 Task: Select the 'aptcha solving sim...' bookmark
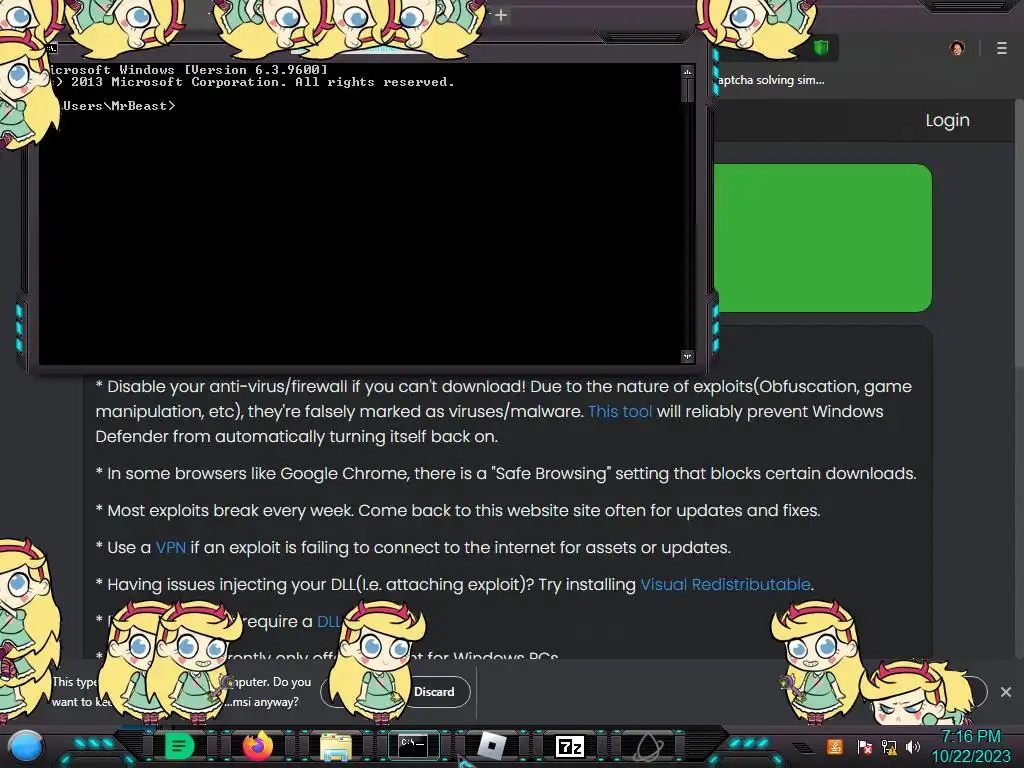pos(771,80)
